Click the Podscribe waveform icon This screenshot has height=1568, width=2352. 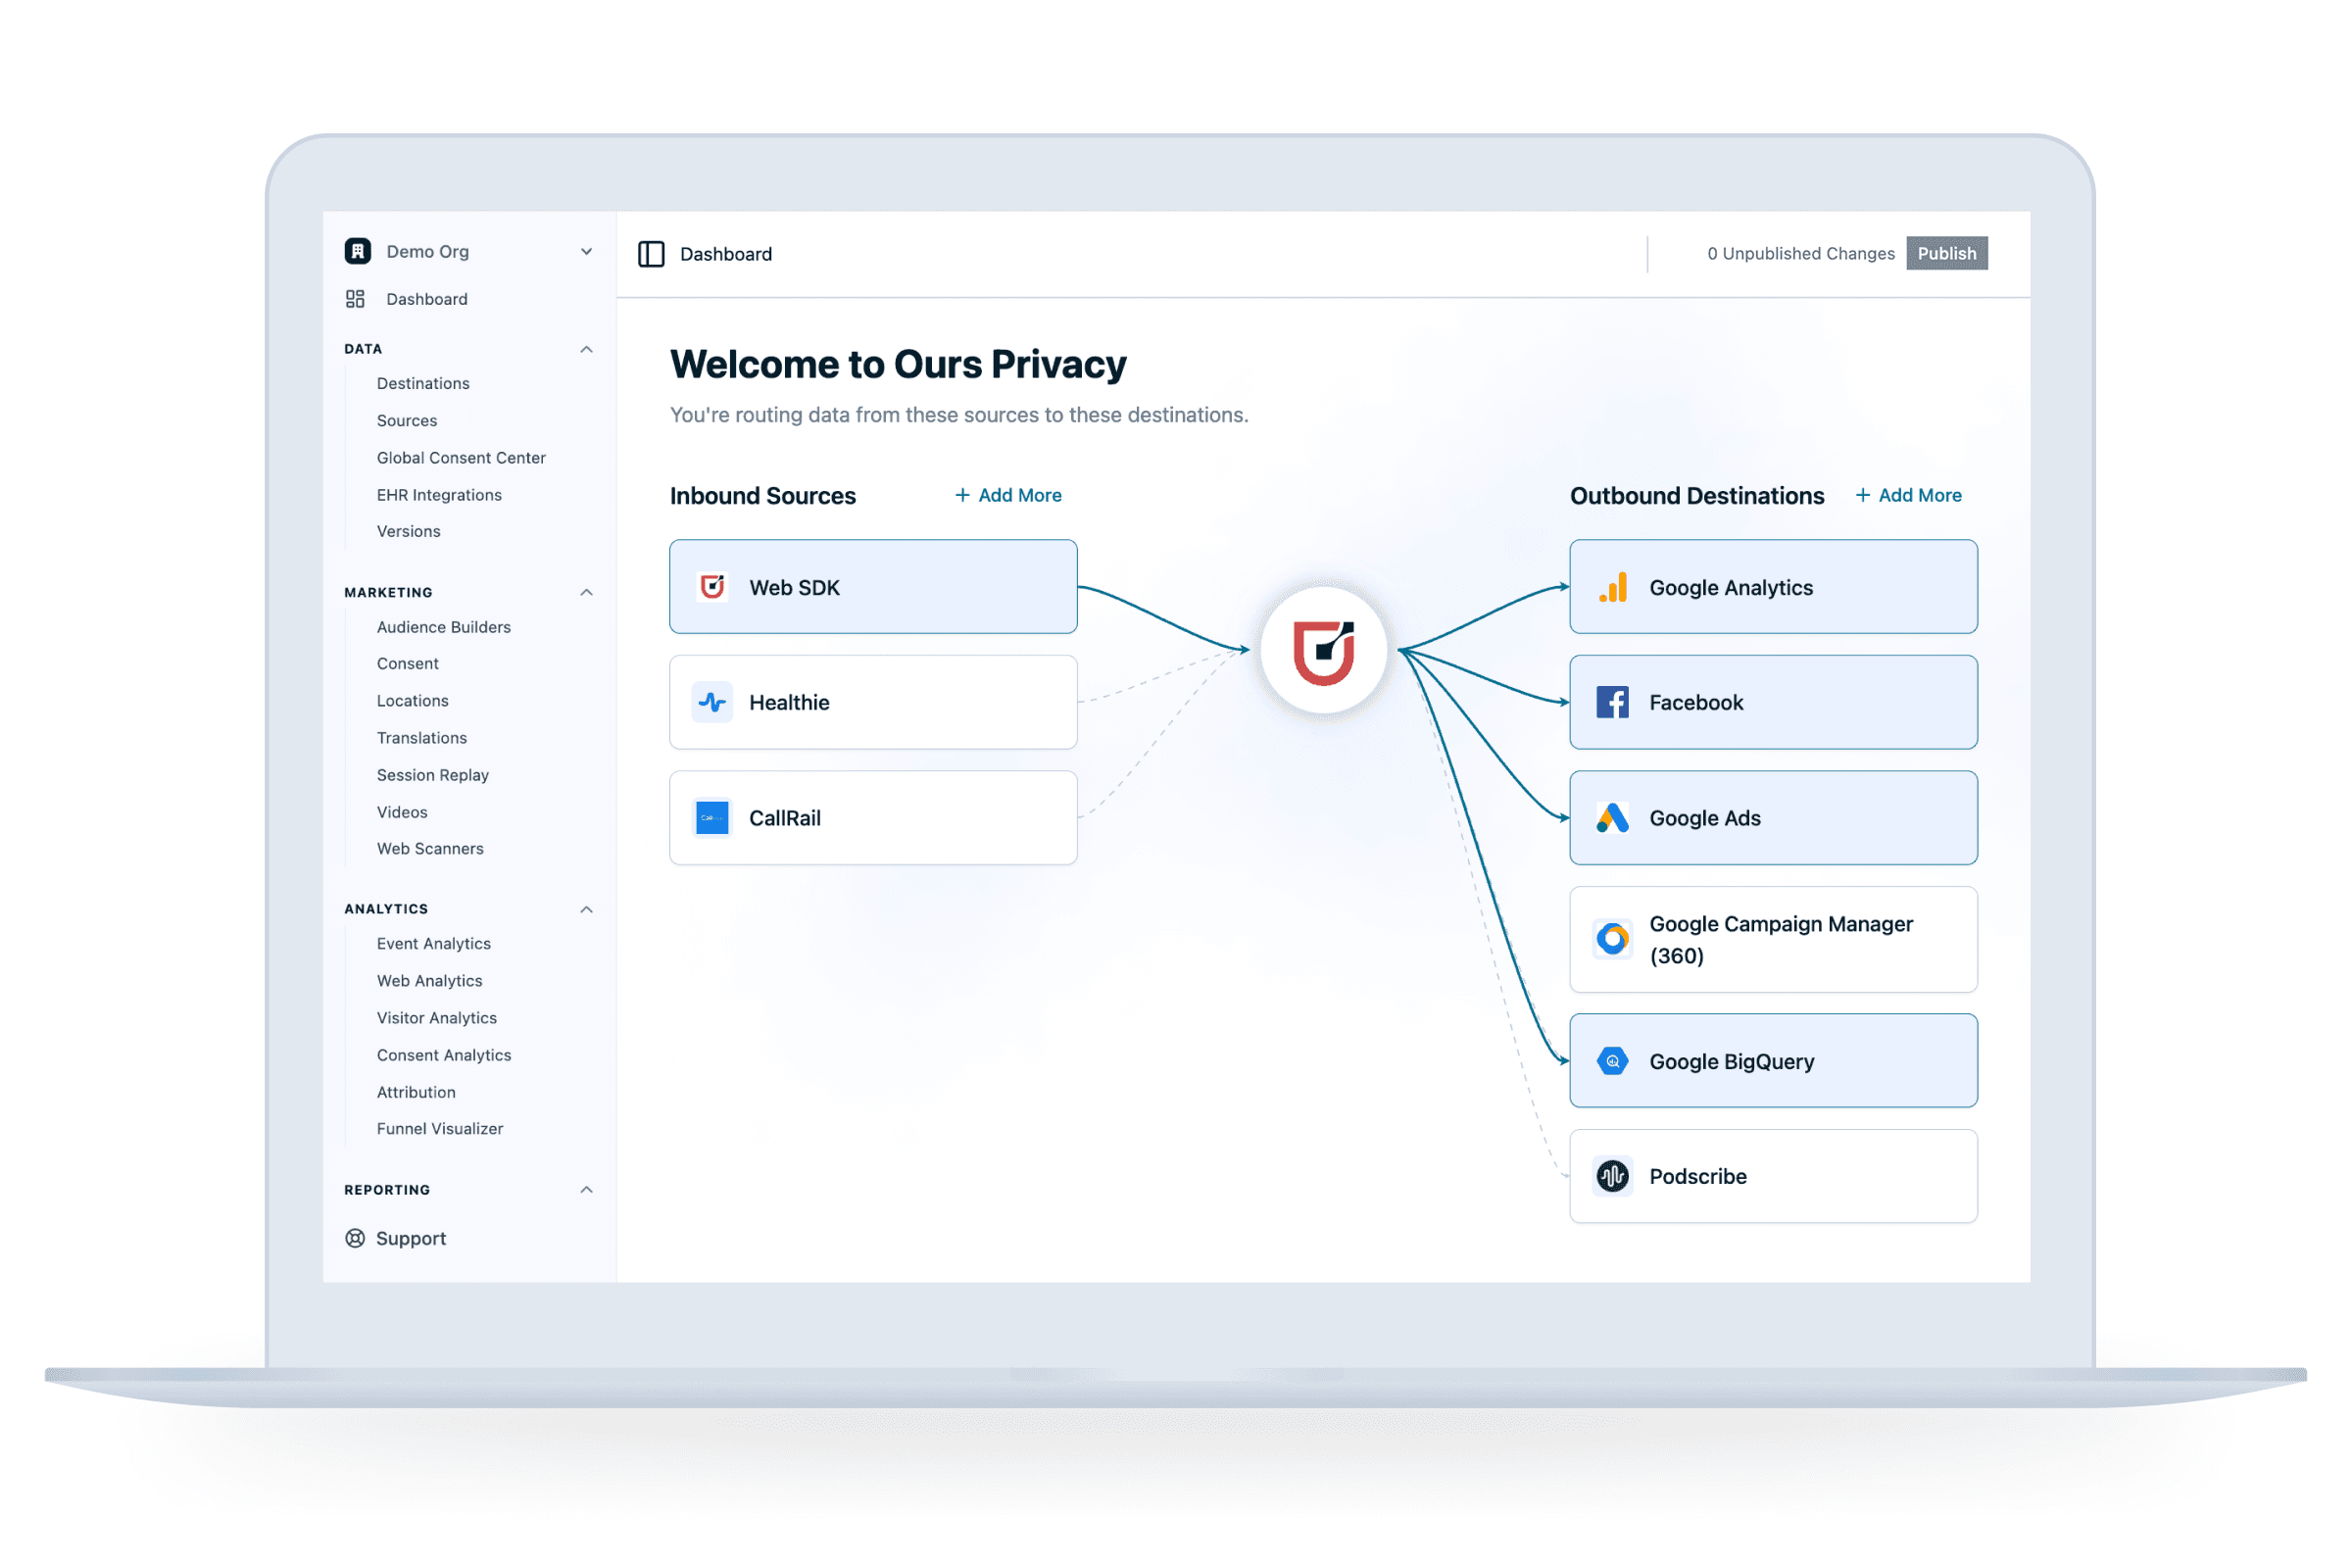1612,1176
